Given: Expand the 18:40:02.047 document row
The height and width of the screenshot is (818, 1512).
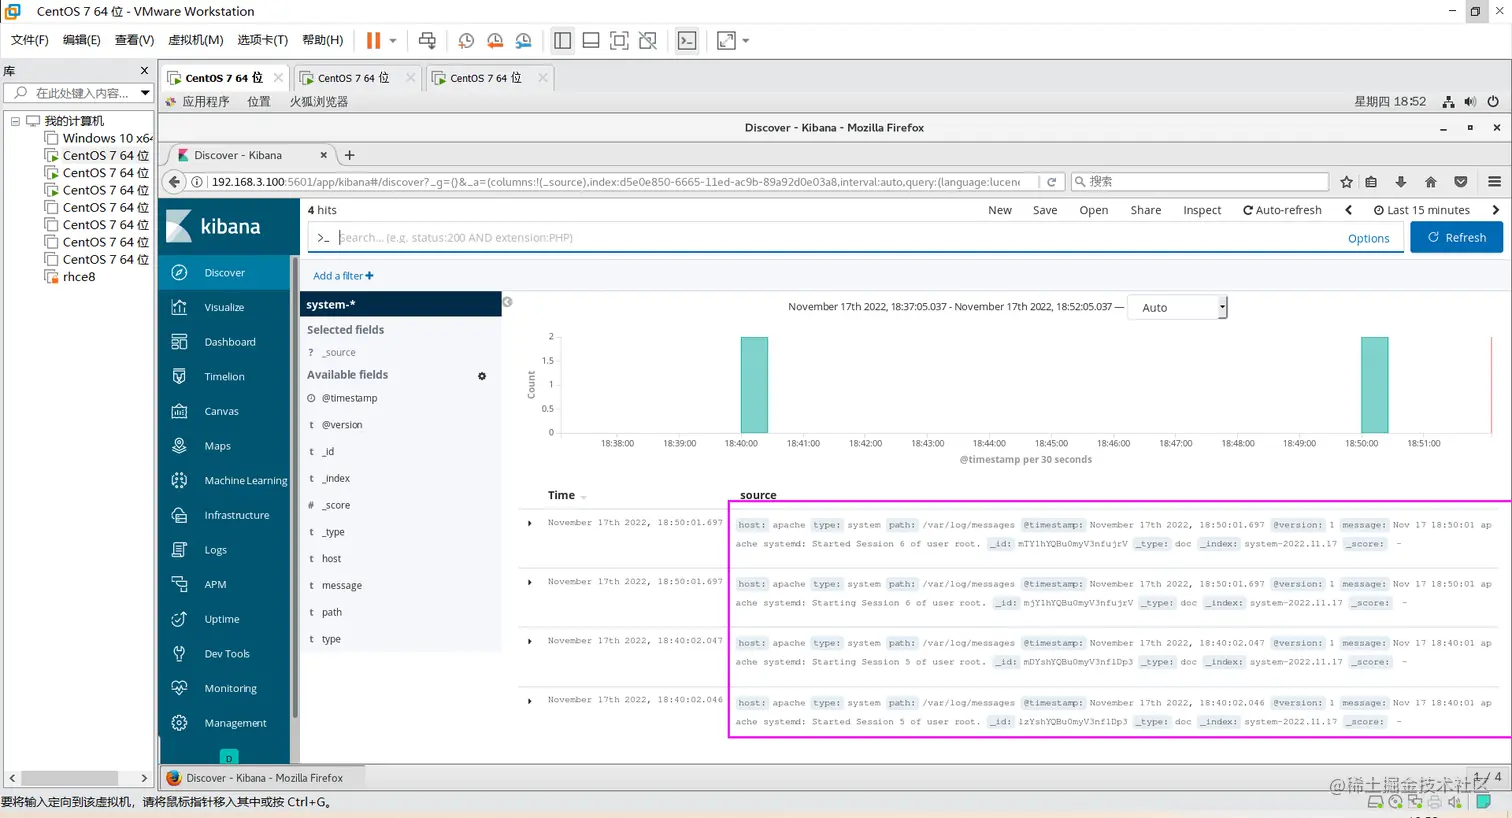Looking at the screenshot, I should tap(530, 641).
